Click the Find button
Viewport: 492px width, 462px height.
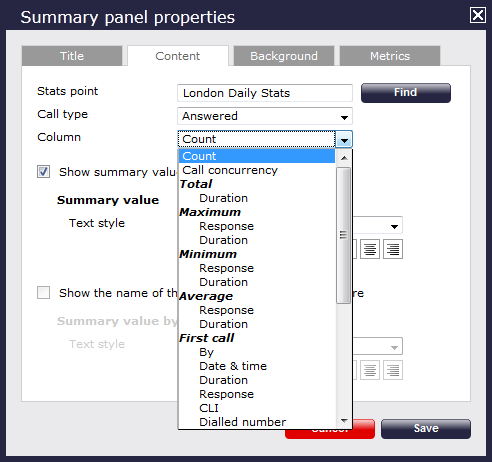[x=406, y=93]
